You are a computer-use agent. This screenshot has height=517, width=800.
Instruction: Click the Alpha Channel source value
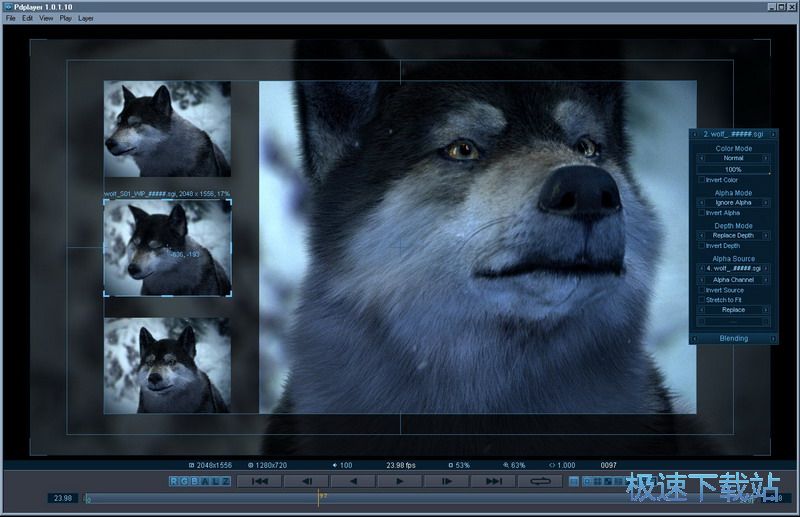coord(733,280)
